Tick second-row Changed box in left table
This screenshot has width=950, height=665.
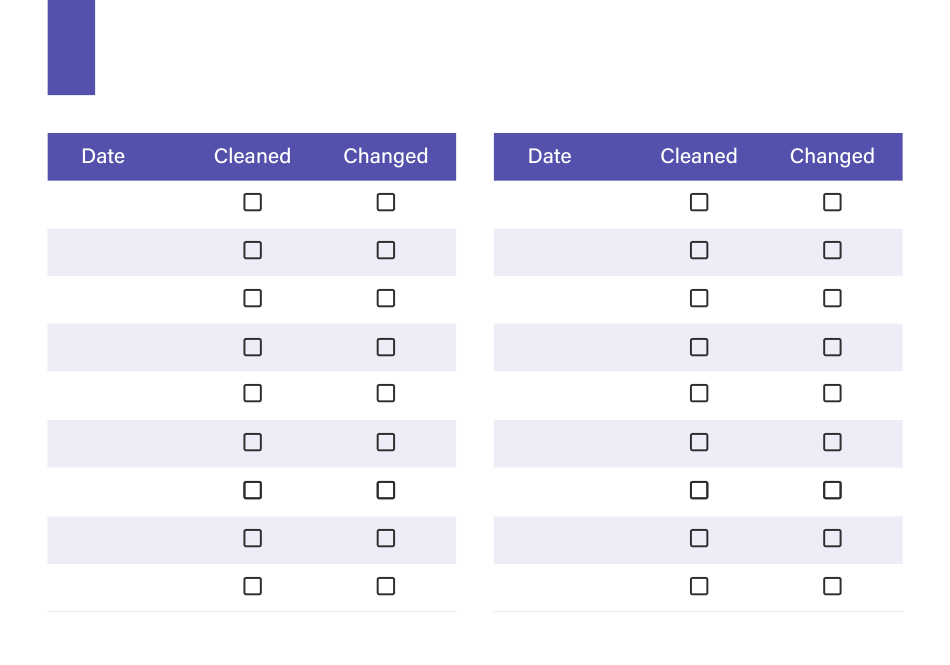[x=386, y=250]
